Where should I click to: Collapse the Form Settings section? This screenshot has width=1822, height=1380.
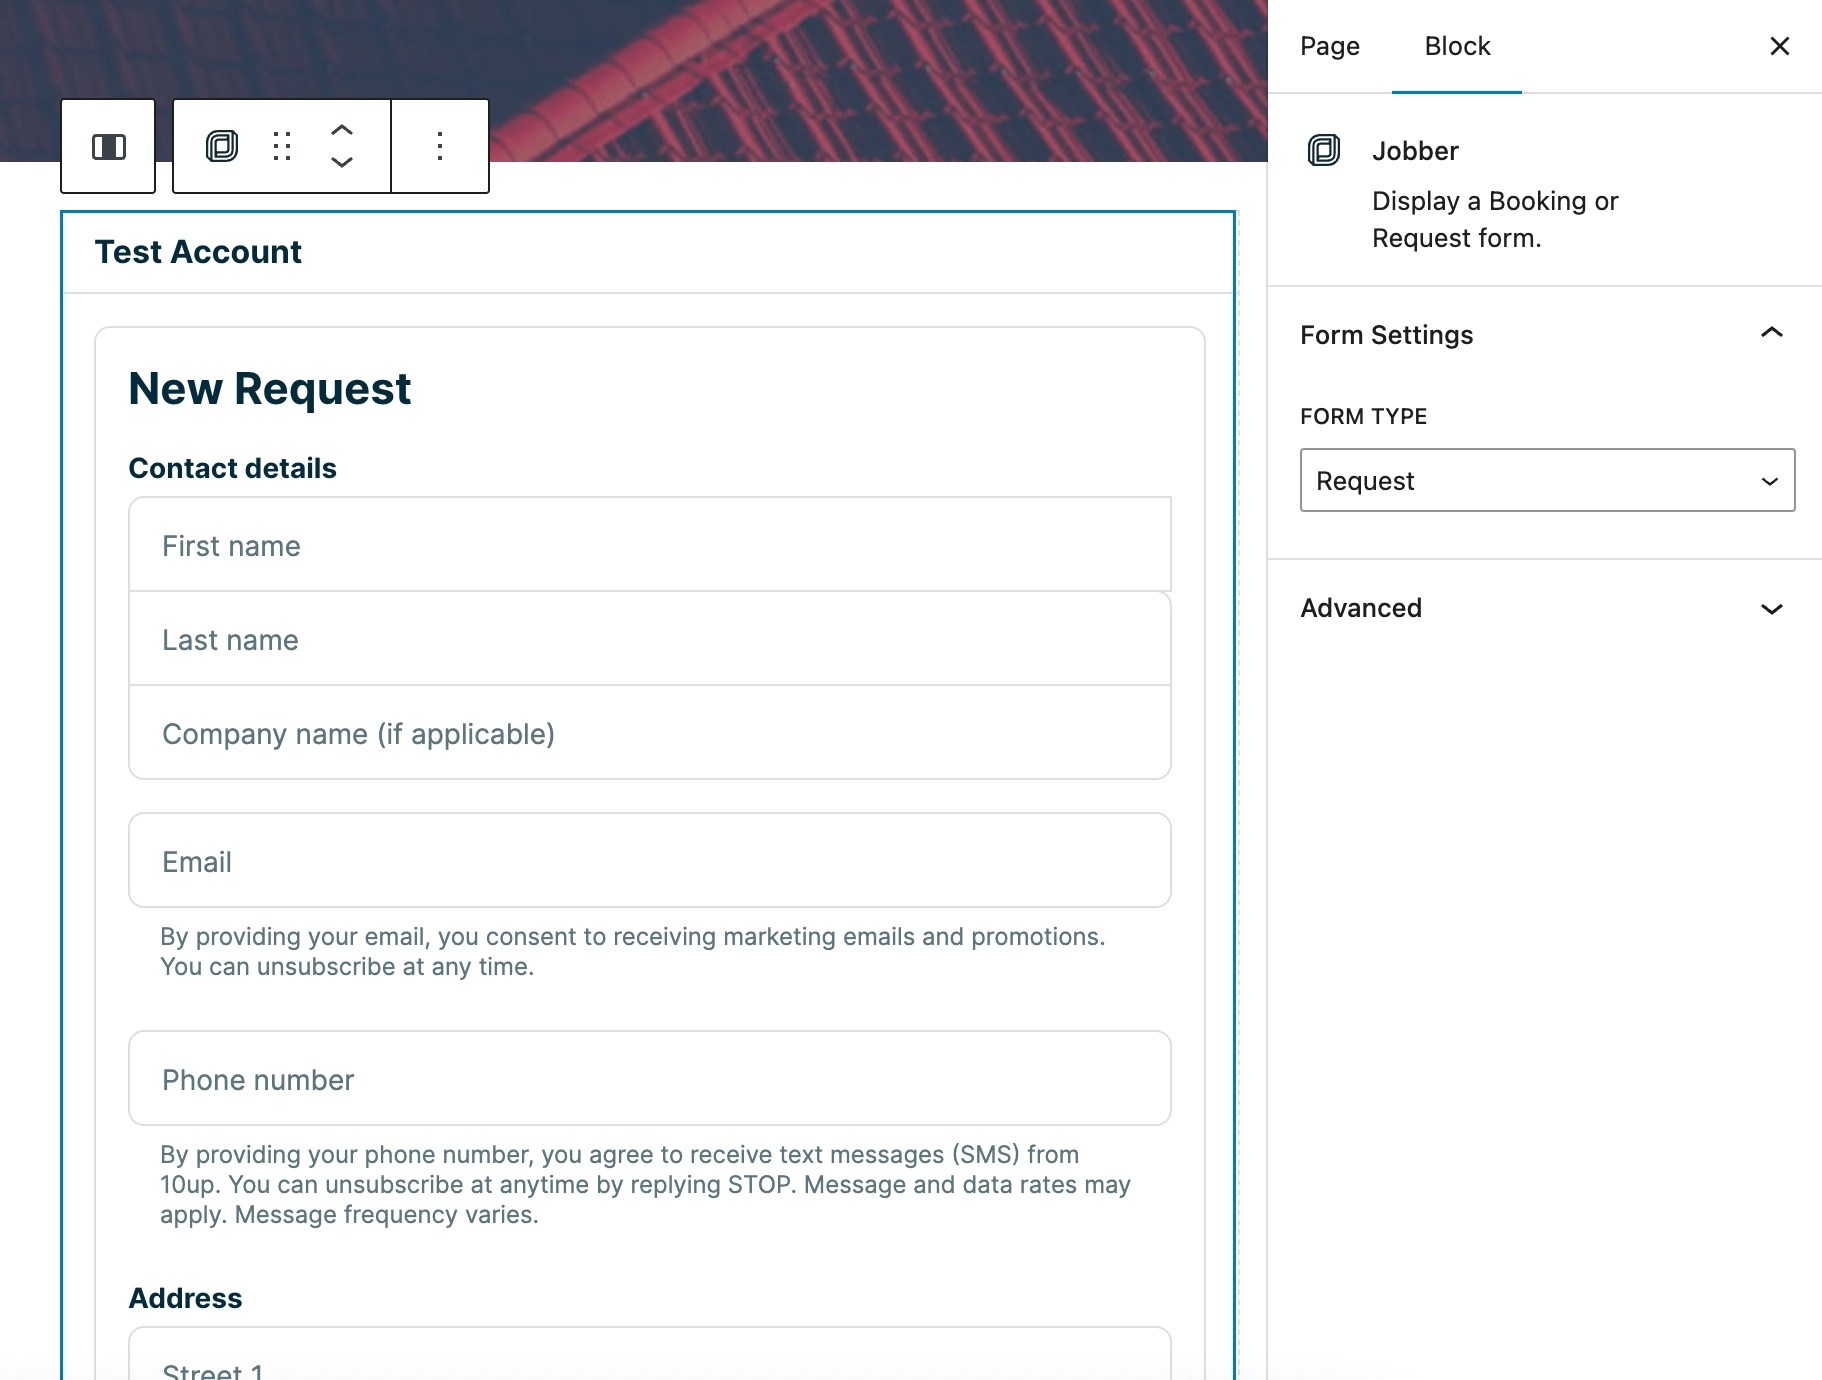click(1771, 332)
